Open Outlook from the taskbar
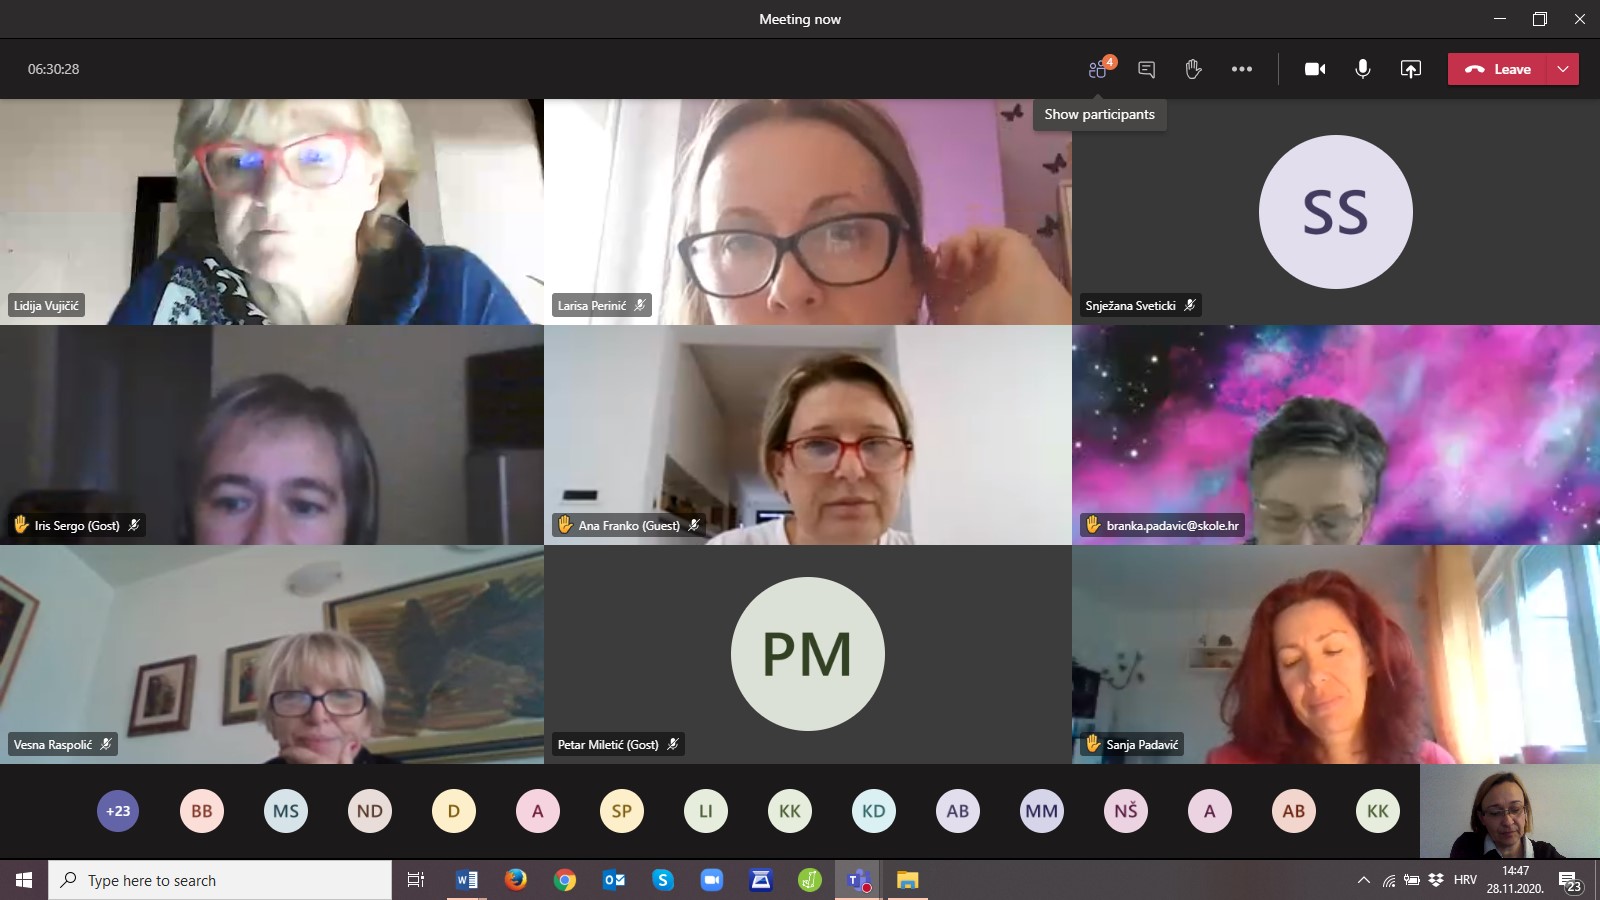 [x=614, y=880]
